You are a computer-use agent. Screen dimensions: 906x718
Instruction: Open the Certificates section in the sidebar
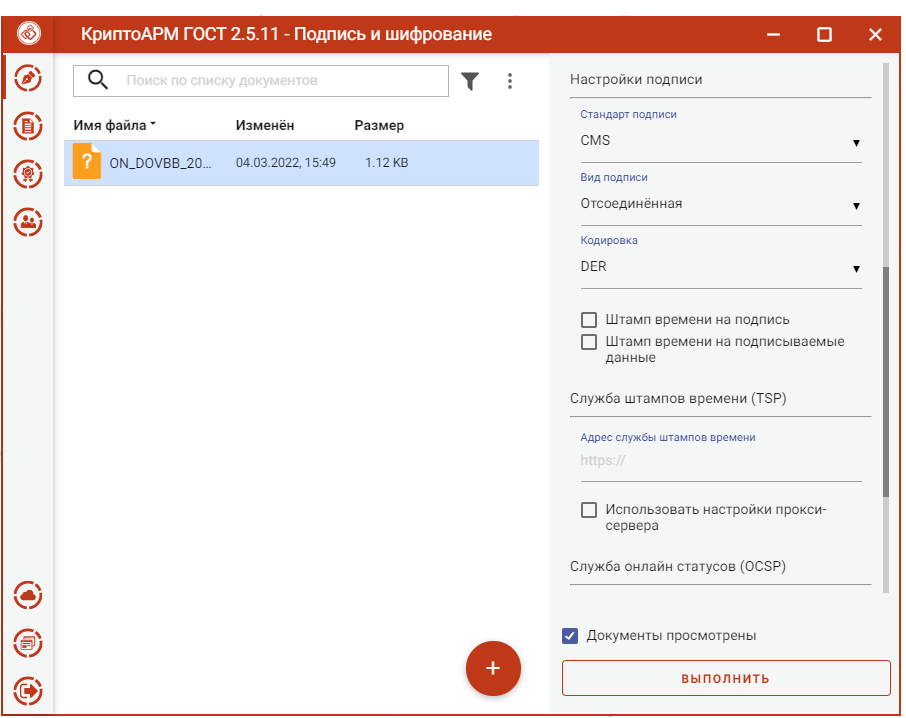pos(28,174)
